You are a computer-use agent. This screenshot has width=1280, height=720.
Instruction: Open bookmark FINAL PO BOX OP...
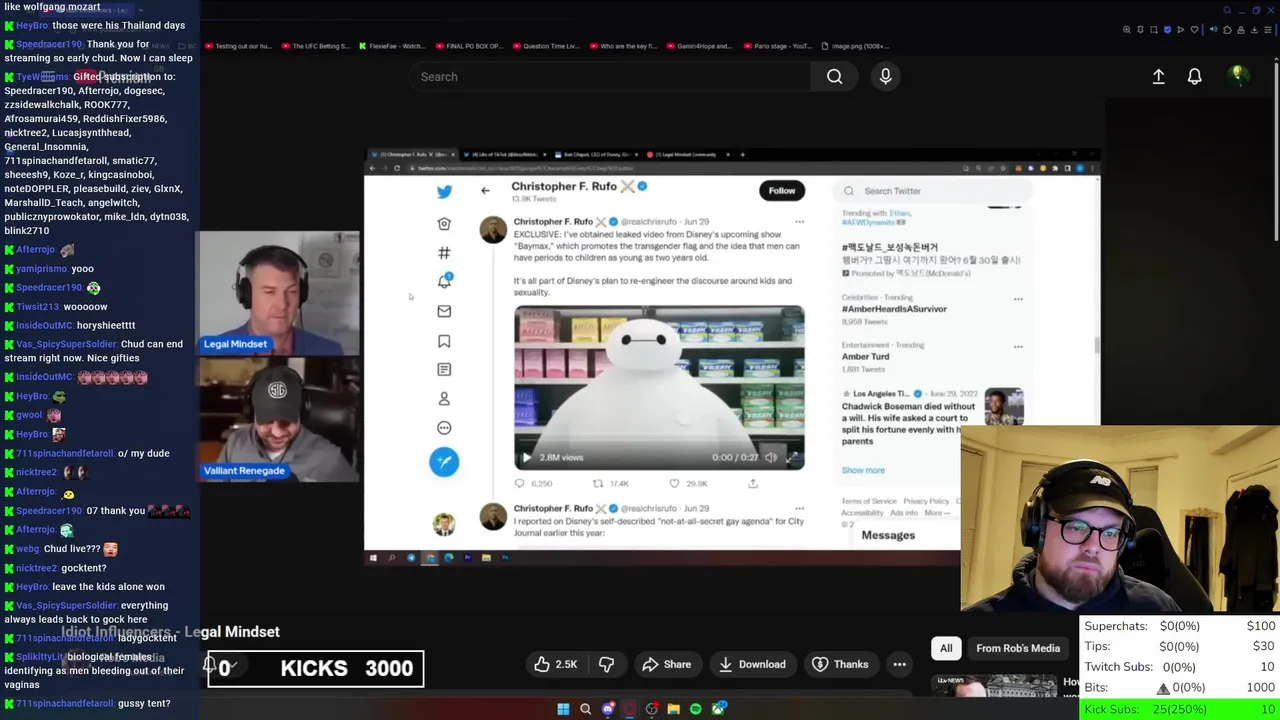pos(468,46)
